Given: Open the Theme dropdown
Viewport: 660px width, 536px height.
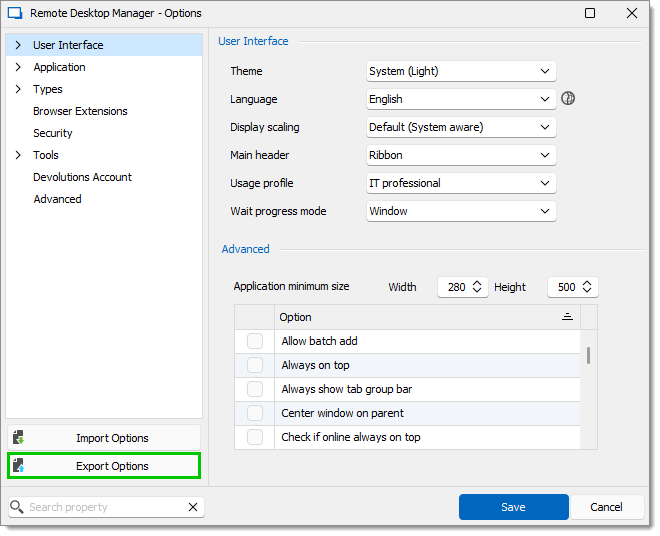Looking at the screenshot, I should coord(461,71).
